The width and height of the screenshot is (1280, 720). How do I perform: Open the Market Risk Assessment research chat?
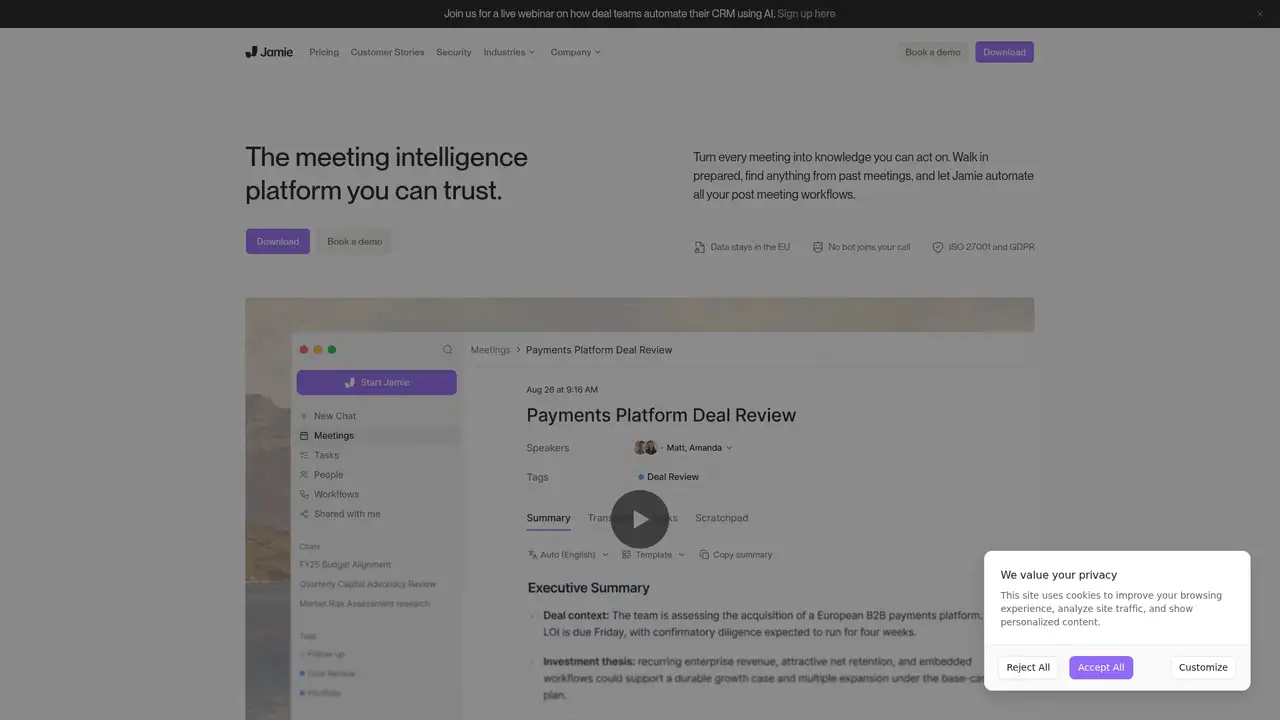(x=364, y=604)
